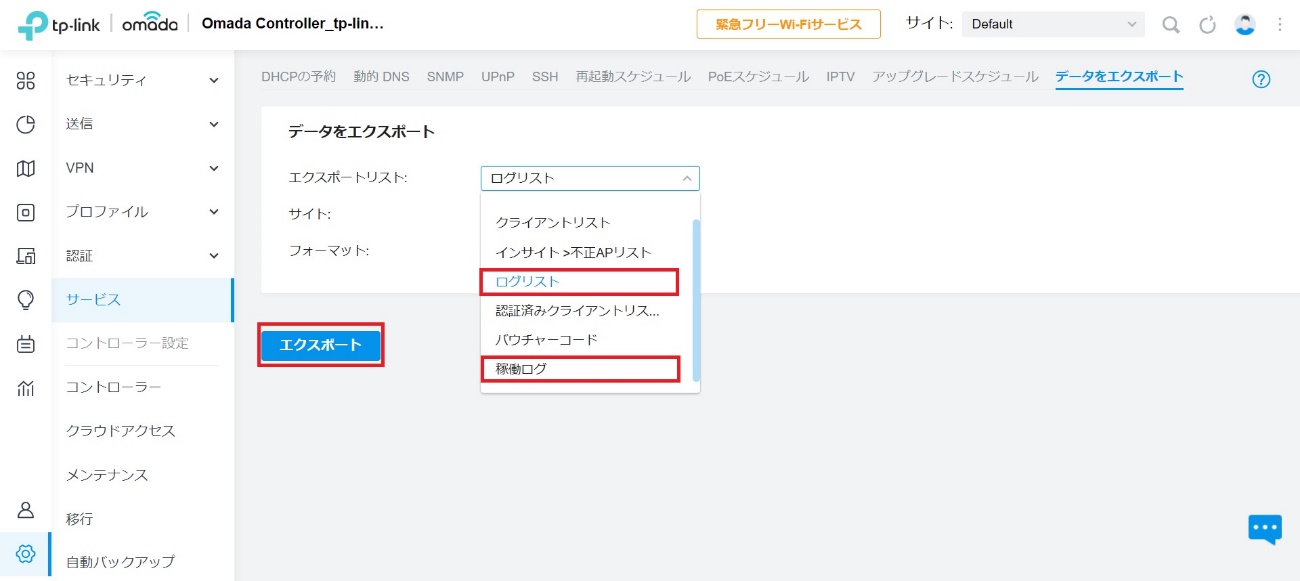Switch to the 再起動スケジュール tab
The width and height of the screenshot is (1300, 581).
633,76
